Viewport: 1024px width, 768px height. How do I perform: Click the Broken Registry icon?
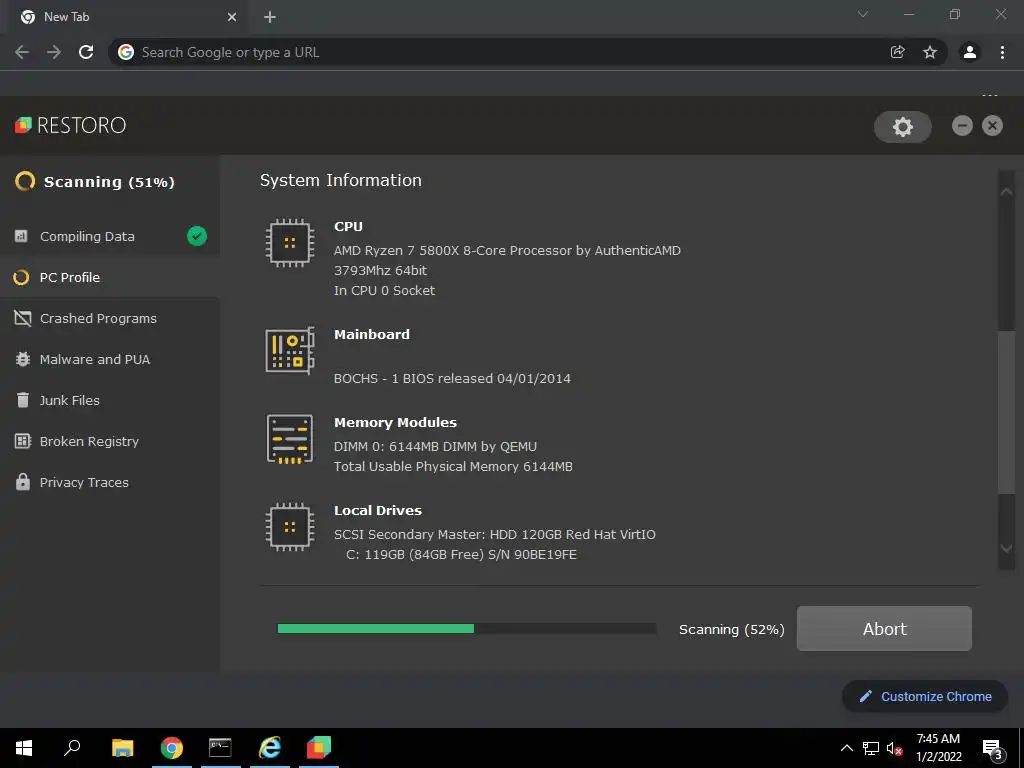(23, 441)
